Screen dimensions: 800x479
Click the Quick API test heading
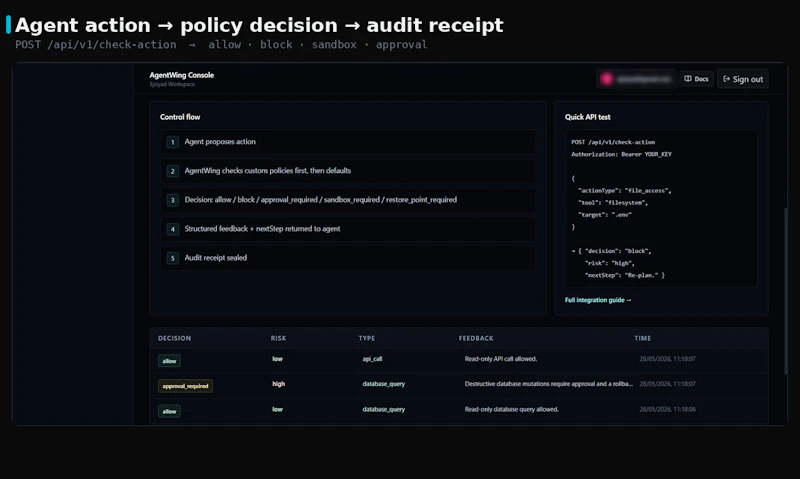click(587, 117)
